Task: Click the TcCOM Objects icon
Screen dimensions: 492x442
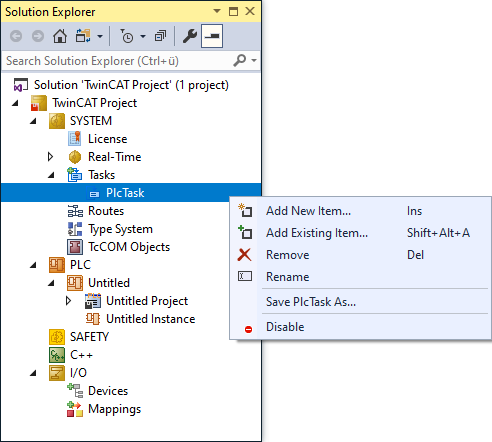Action: pyautogui.click(x=75, y=247)
